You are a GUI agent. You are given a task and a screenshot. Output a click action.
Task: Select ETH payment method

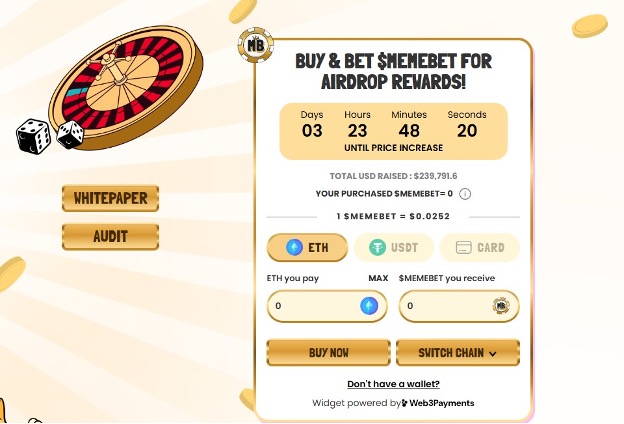coord(308,247)
